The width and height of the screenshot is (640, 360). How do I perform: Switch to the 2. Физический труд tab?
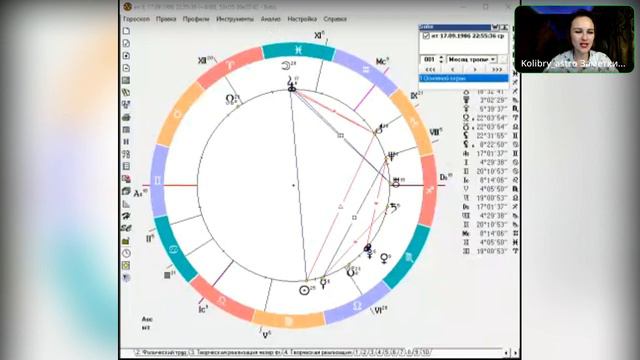pyautogui.click(x=161, y=352)
